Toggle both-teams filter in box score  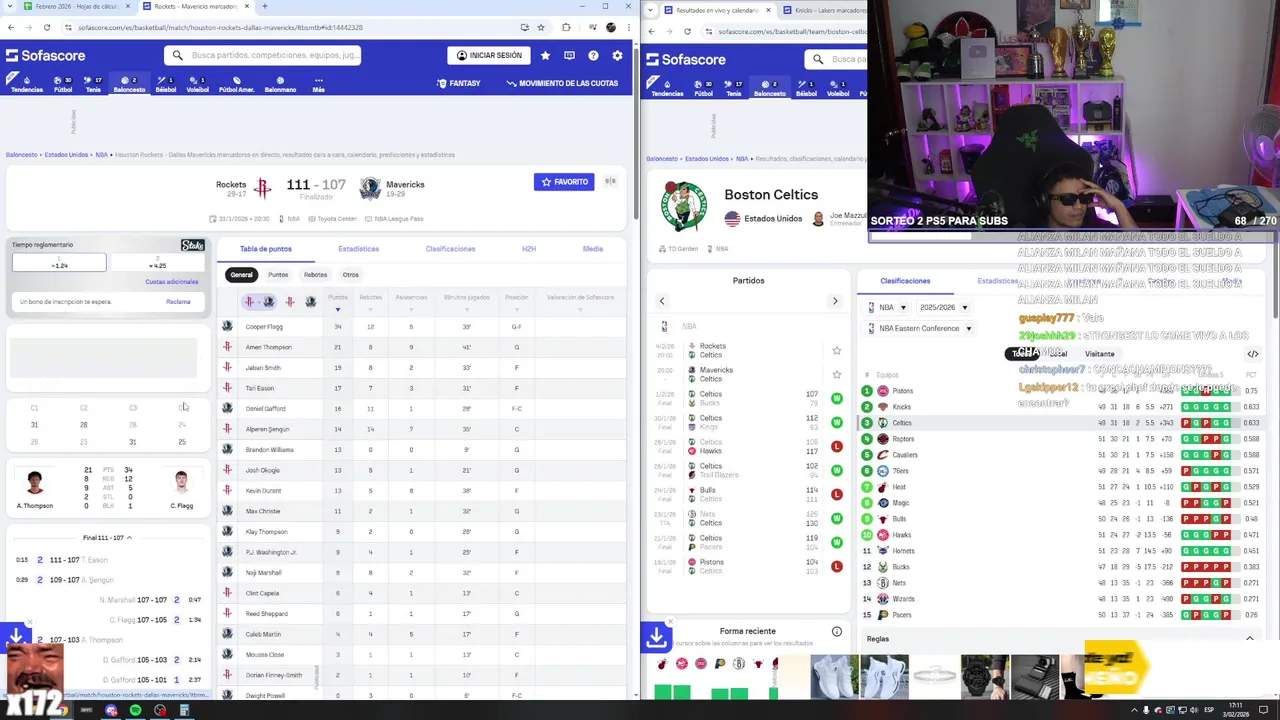pos(258,301)
